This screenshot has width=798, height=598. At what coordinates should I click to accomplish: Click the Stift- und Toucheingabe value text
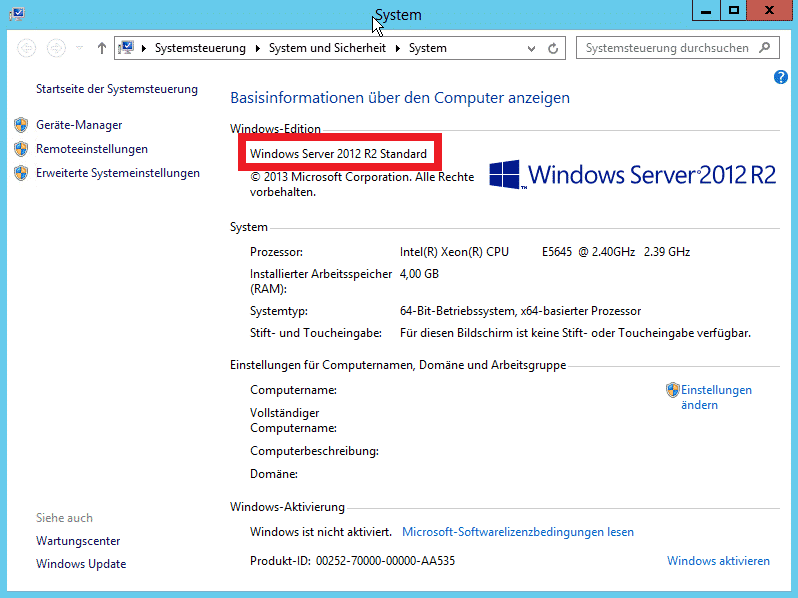pos(575,333)
